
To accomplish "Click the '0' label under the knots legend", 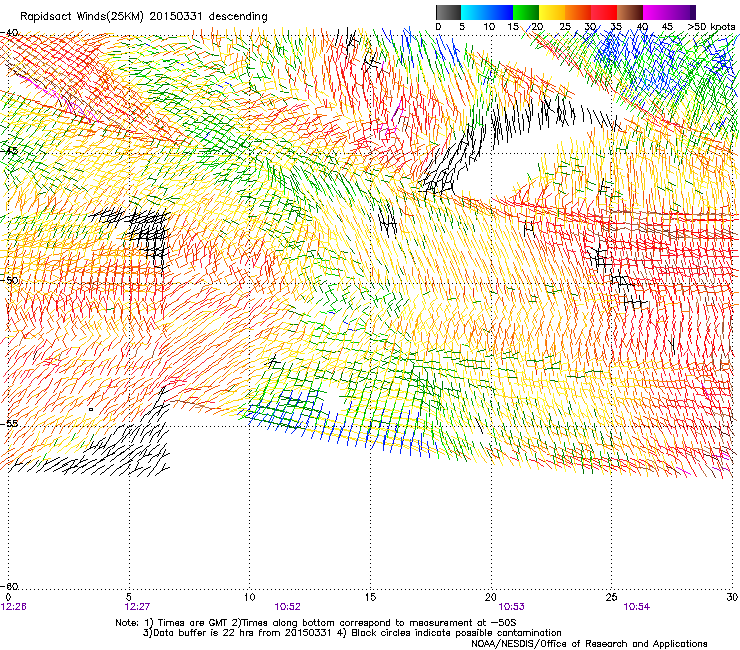I will point(438,27).
